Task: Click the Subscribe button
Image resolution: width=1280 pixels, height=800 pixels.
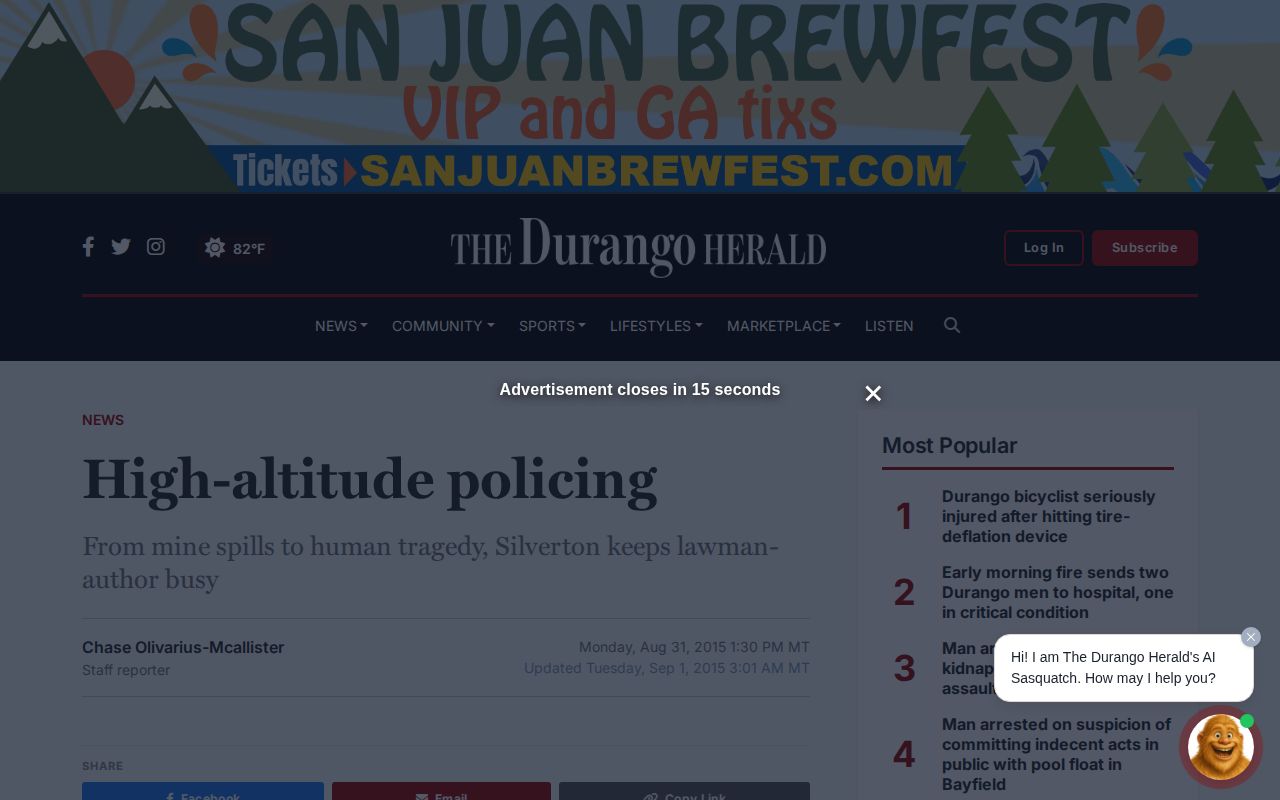Action: coord(1145,248)
